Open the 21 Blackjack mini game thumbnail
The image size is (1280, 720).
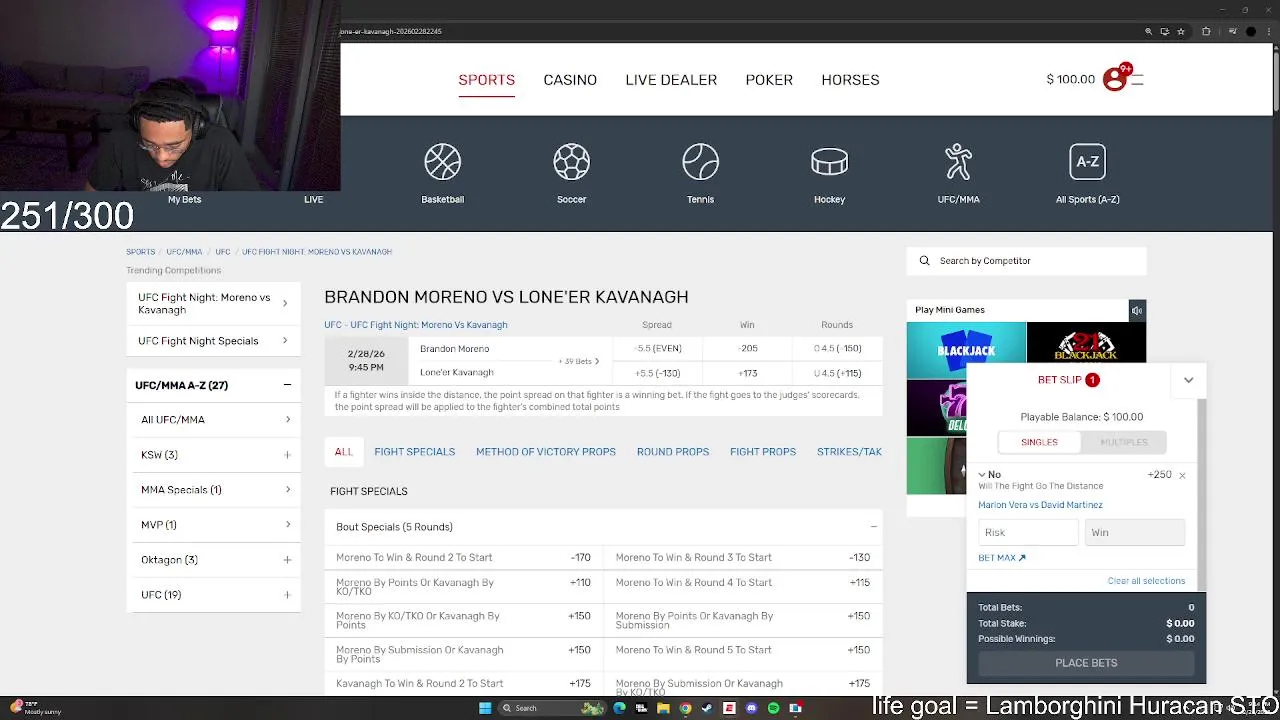[x=1086, y=342]
